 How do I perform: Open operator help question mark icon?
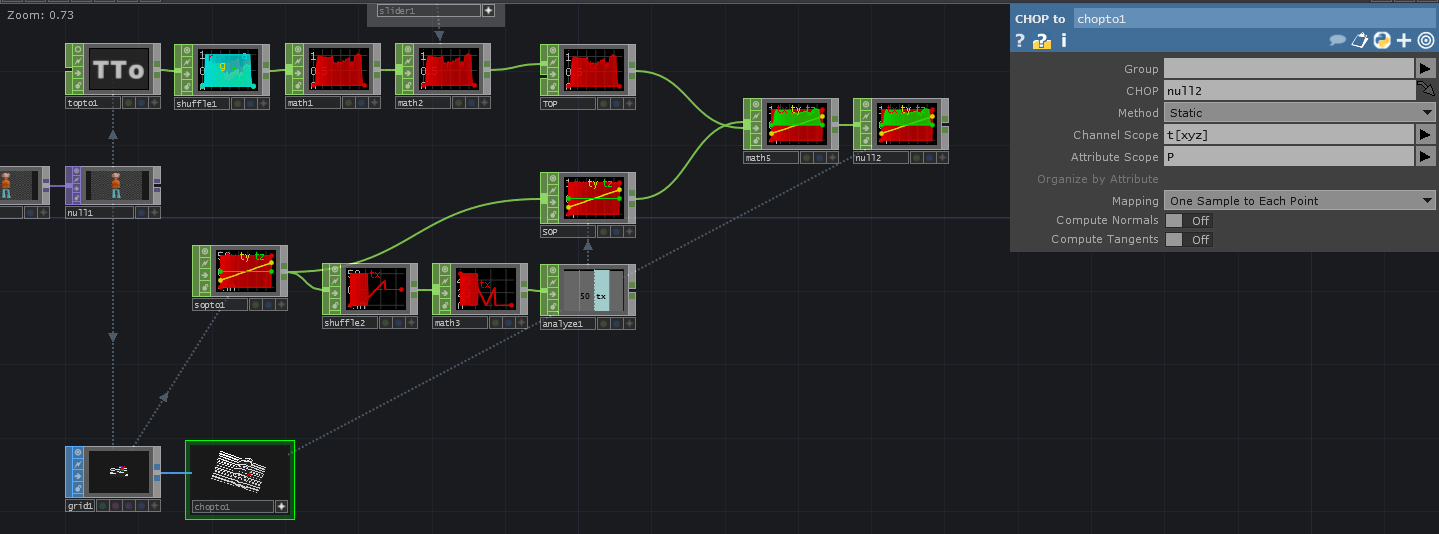point(1020,41)
